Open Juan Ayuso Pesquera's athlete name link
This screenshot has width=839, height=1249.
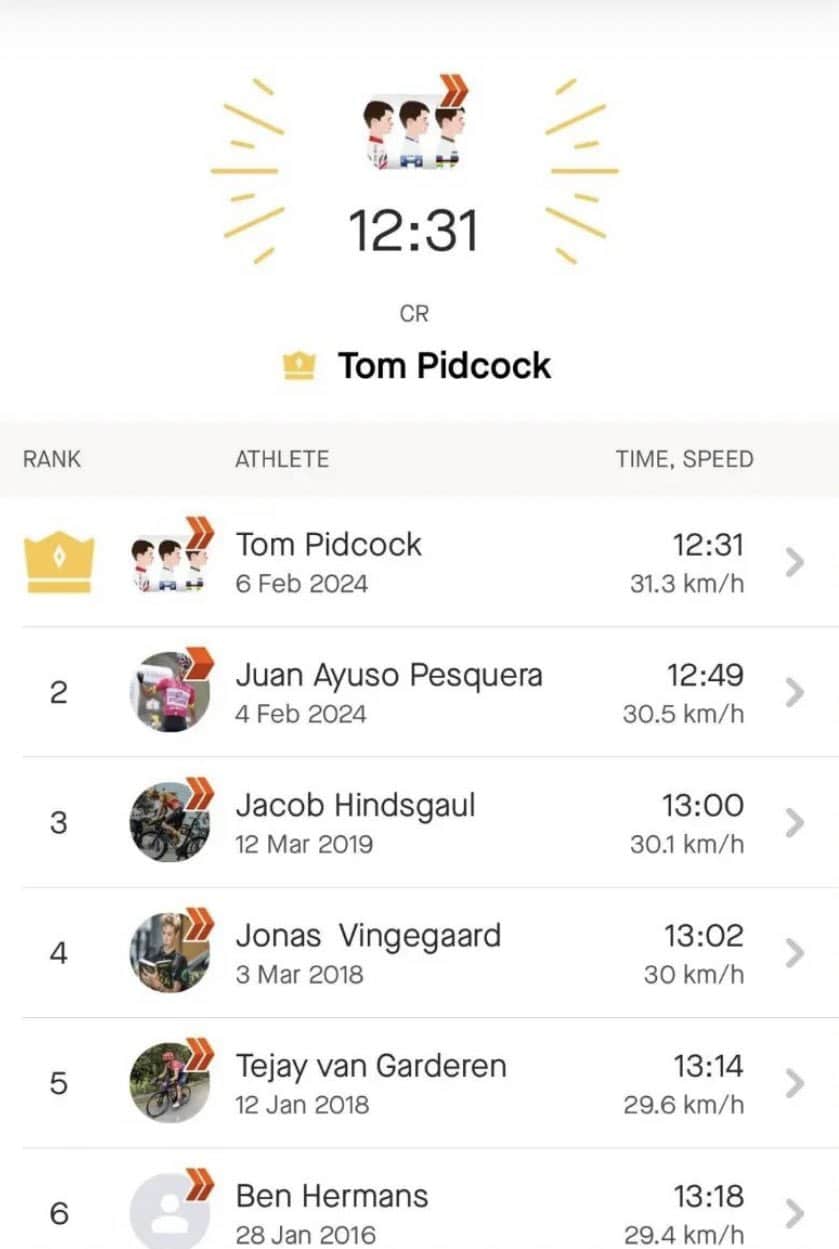click(x=389, y=675)
